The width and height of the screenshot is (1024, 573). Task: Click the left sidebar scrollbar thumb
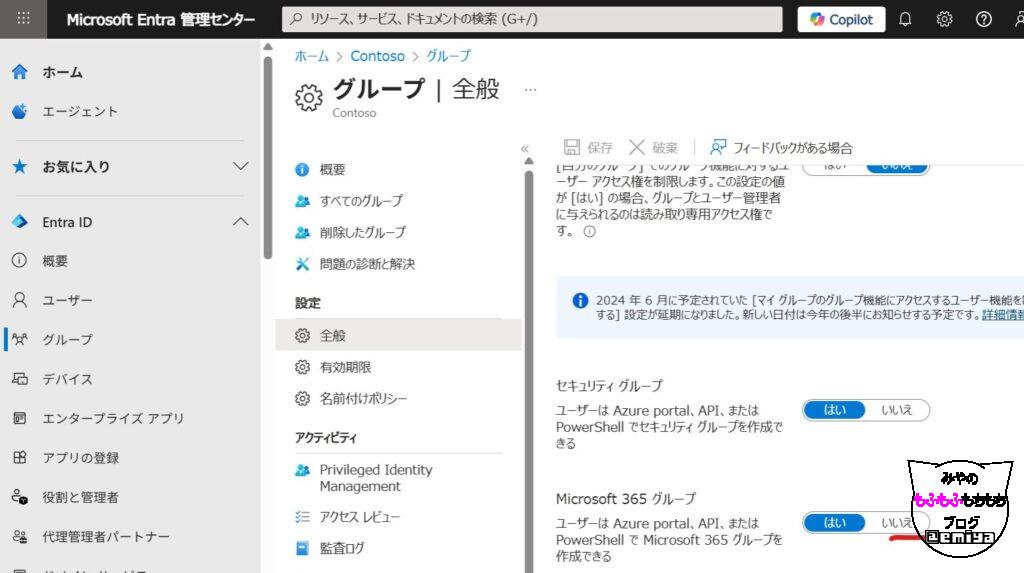pos(268,157)
